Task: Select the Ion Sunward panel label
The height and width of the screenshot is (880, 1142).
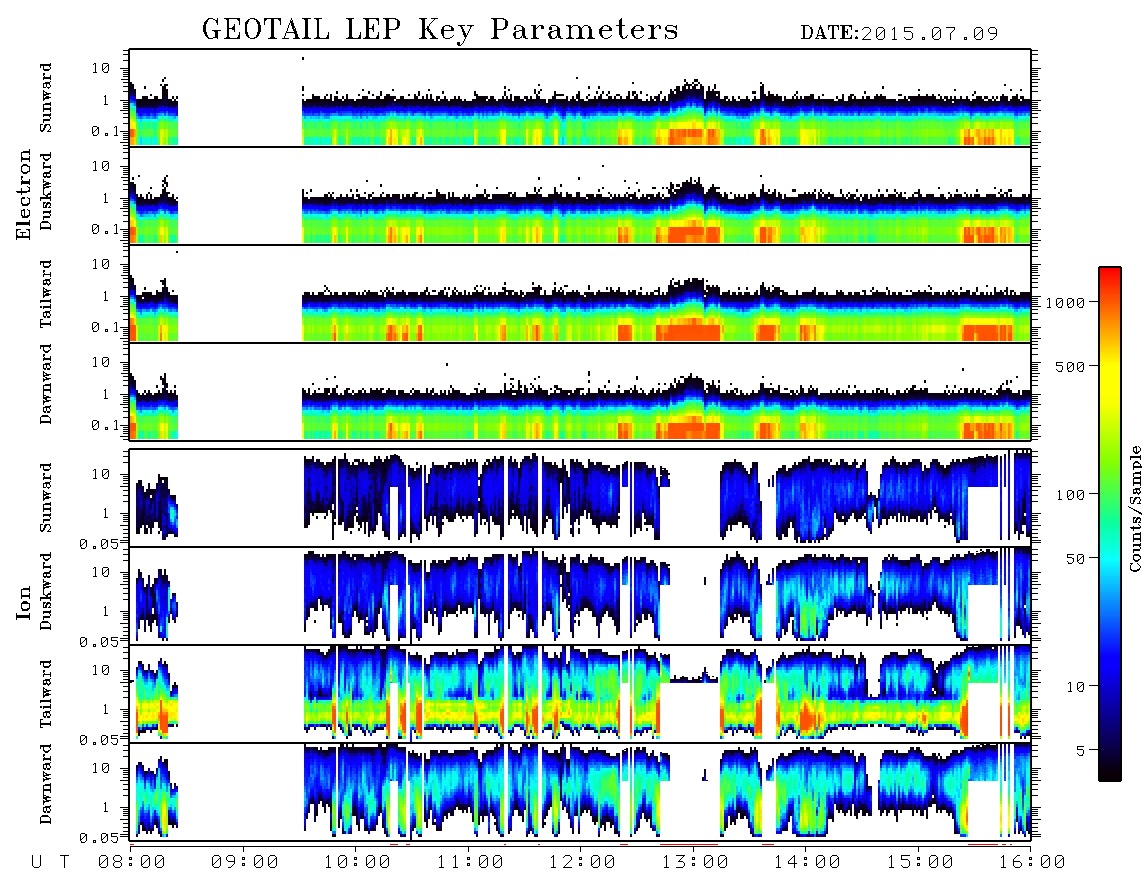Action: coord(45,497)
